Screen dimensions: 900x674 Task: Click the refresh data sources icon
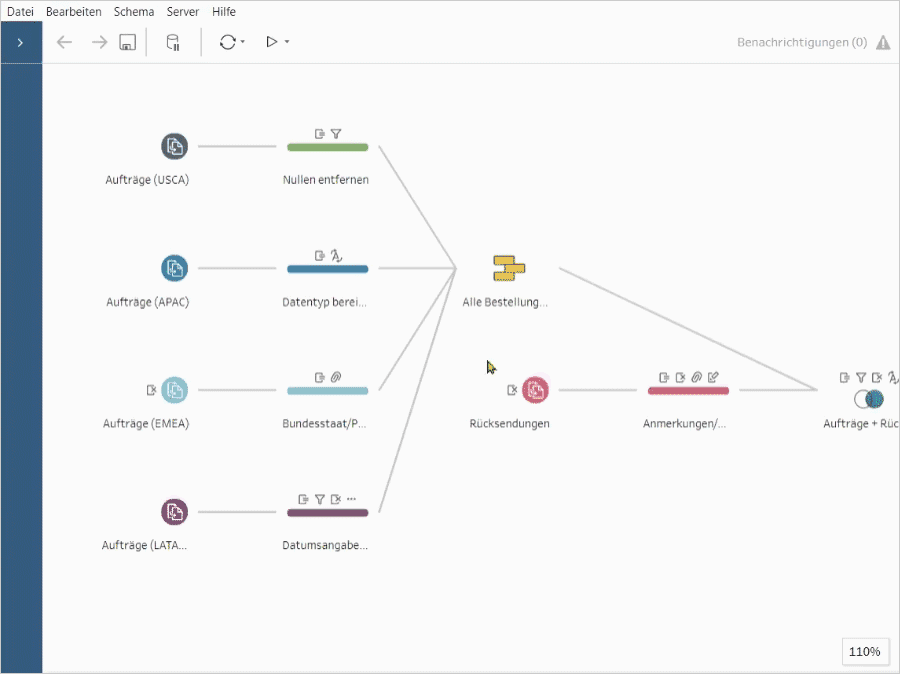pos(228,42)
